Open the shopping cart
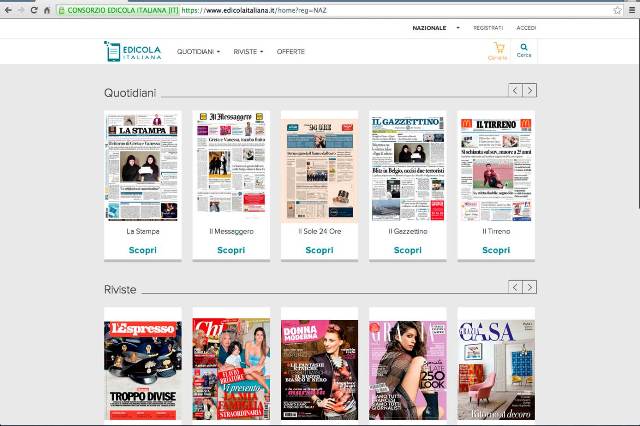640x426 pixels. click(x=498, y=50)
